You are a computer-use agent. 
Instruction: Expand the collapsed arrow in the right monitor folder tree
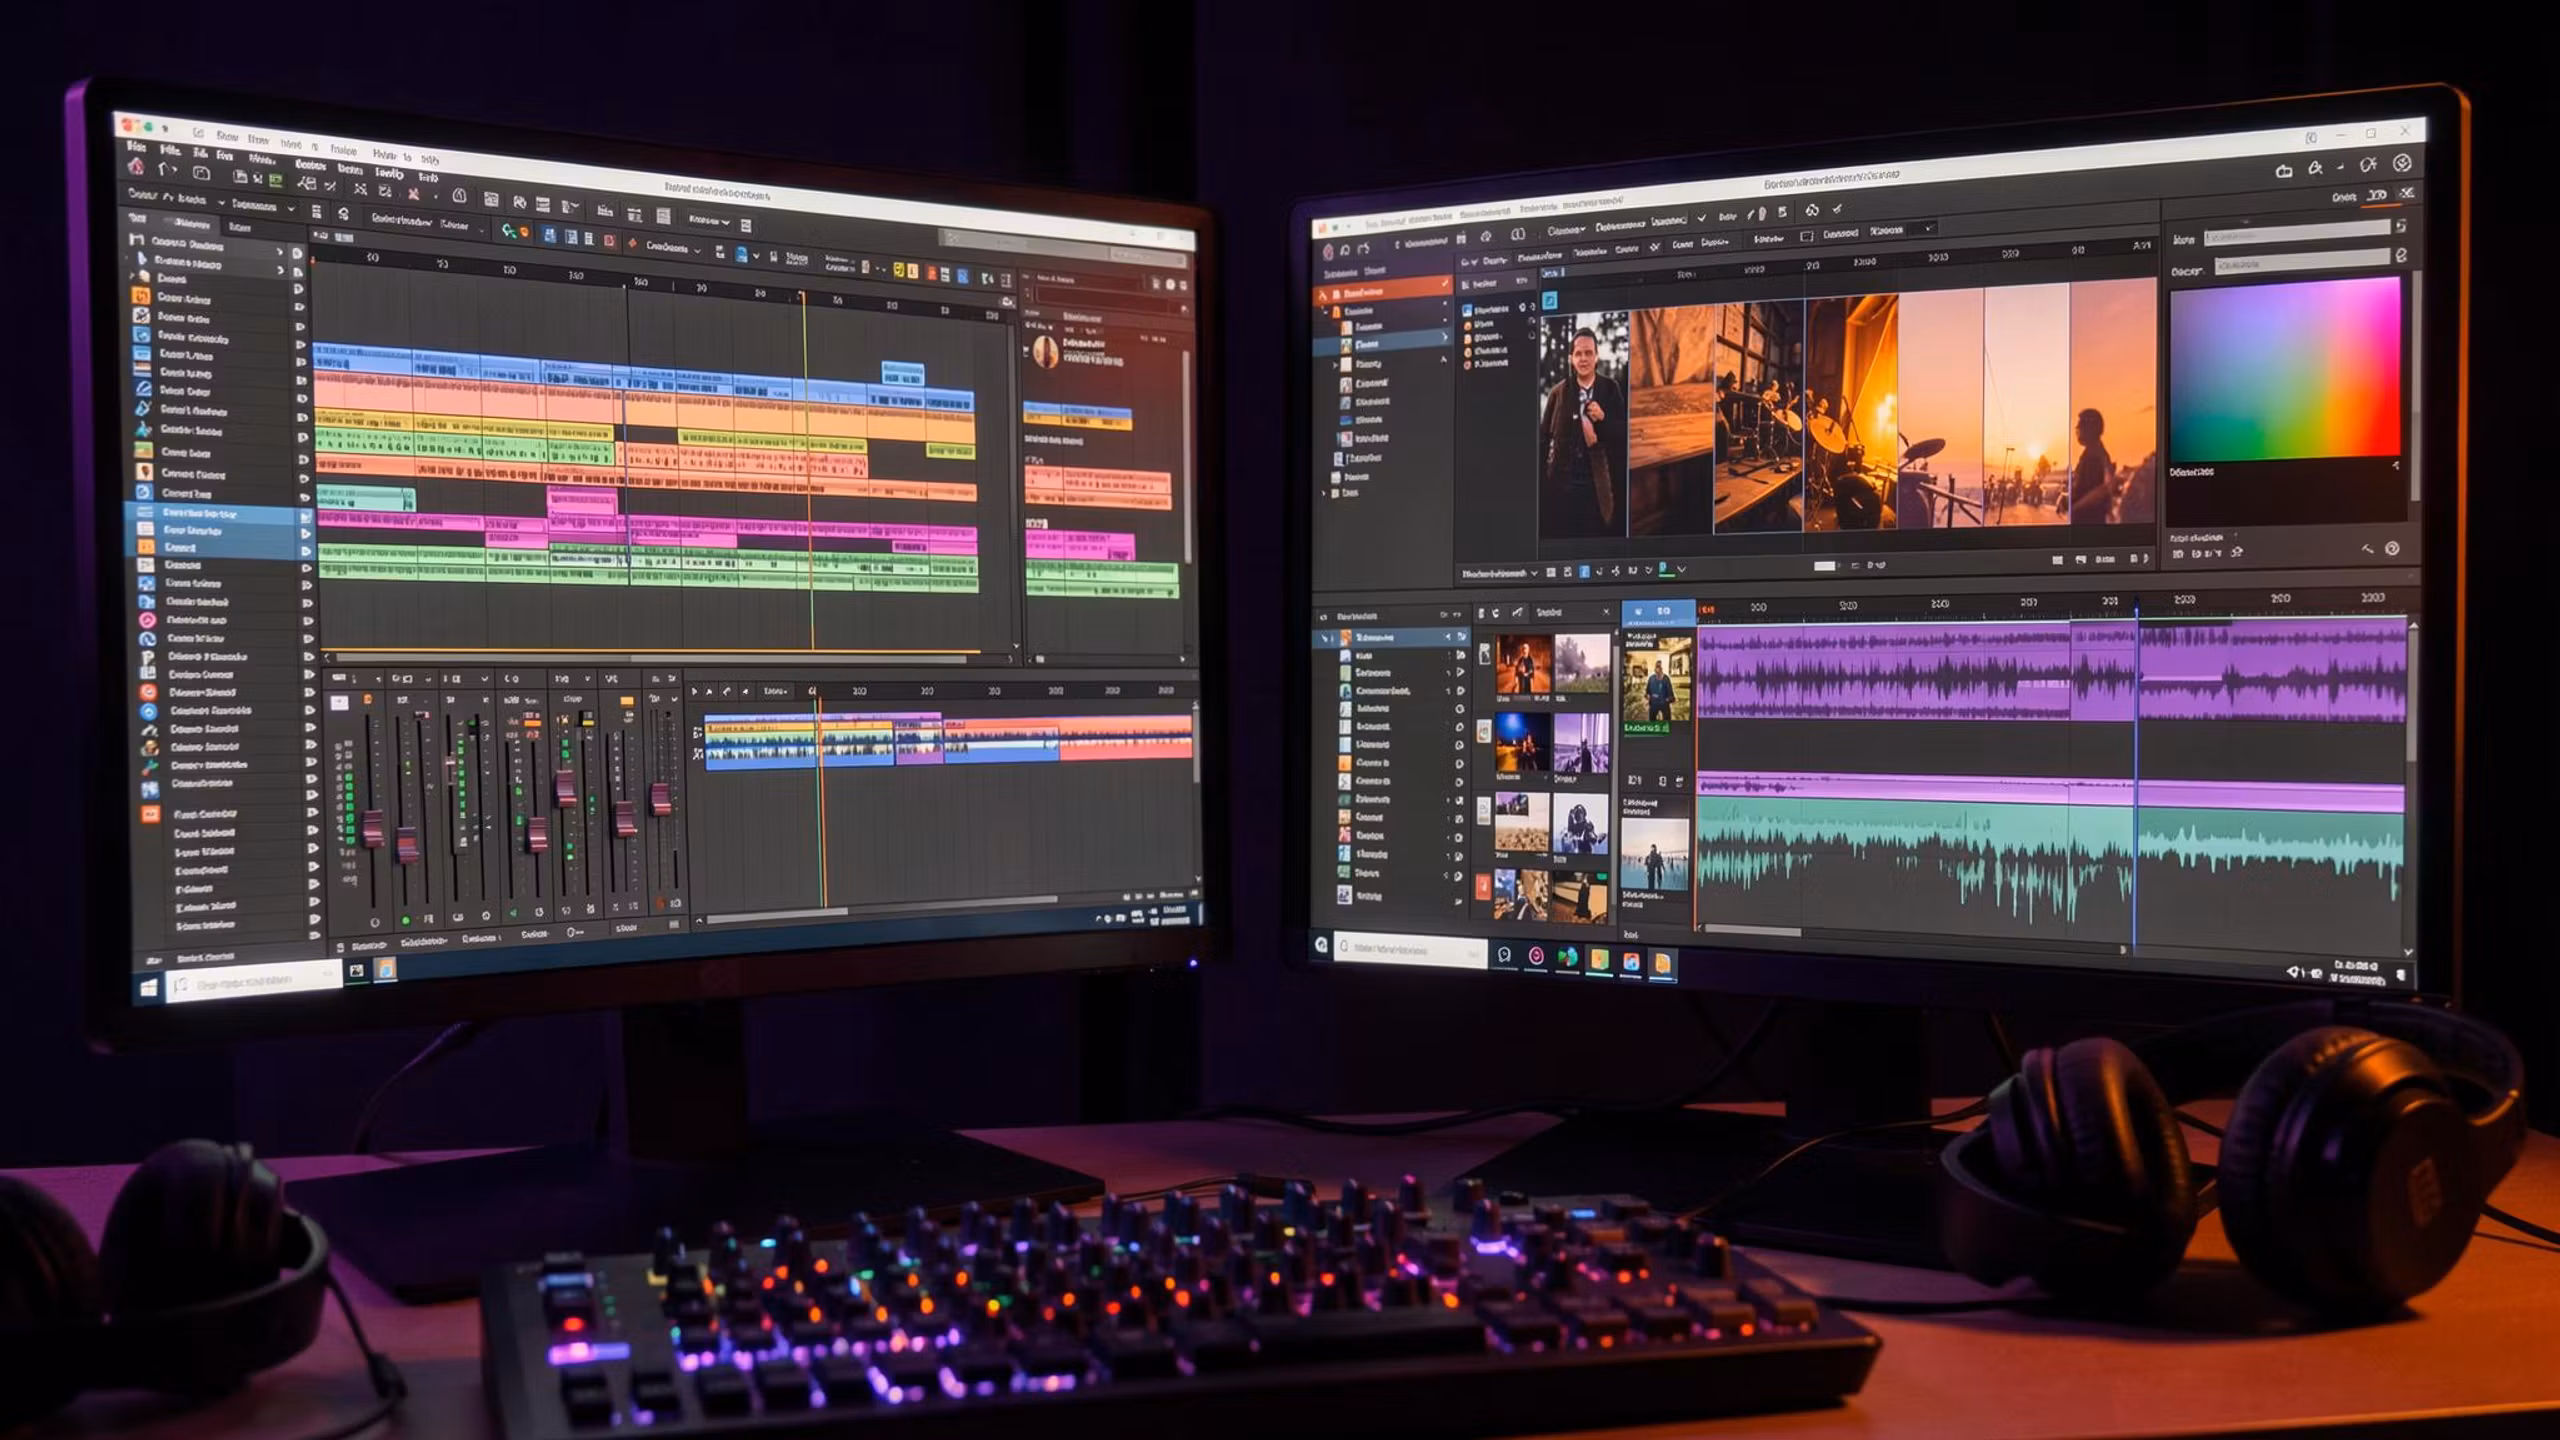[x=1335, y=365]
